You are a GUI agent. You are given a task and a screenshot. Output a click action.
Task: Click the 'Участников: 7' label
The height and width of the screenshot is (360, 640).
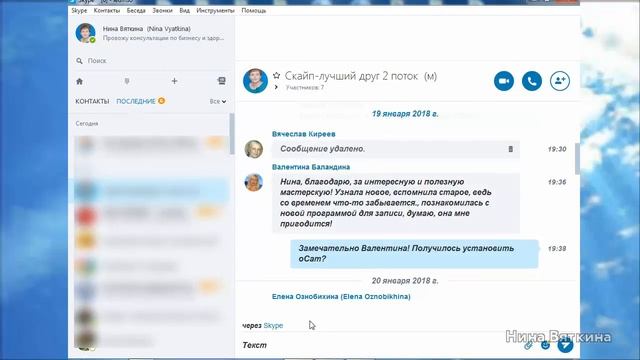pyautogui.click(x=305, y=87)
